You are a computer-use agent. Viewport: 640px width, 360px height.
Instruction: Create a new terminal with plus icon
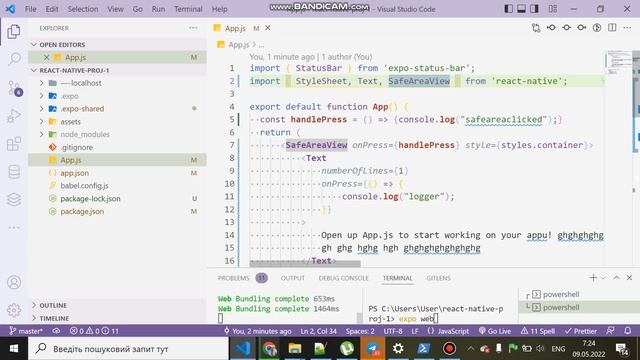pos(593,278)
